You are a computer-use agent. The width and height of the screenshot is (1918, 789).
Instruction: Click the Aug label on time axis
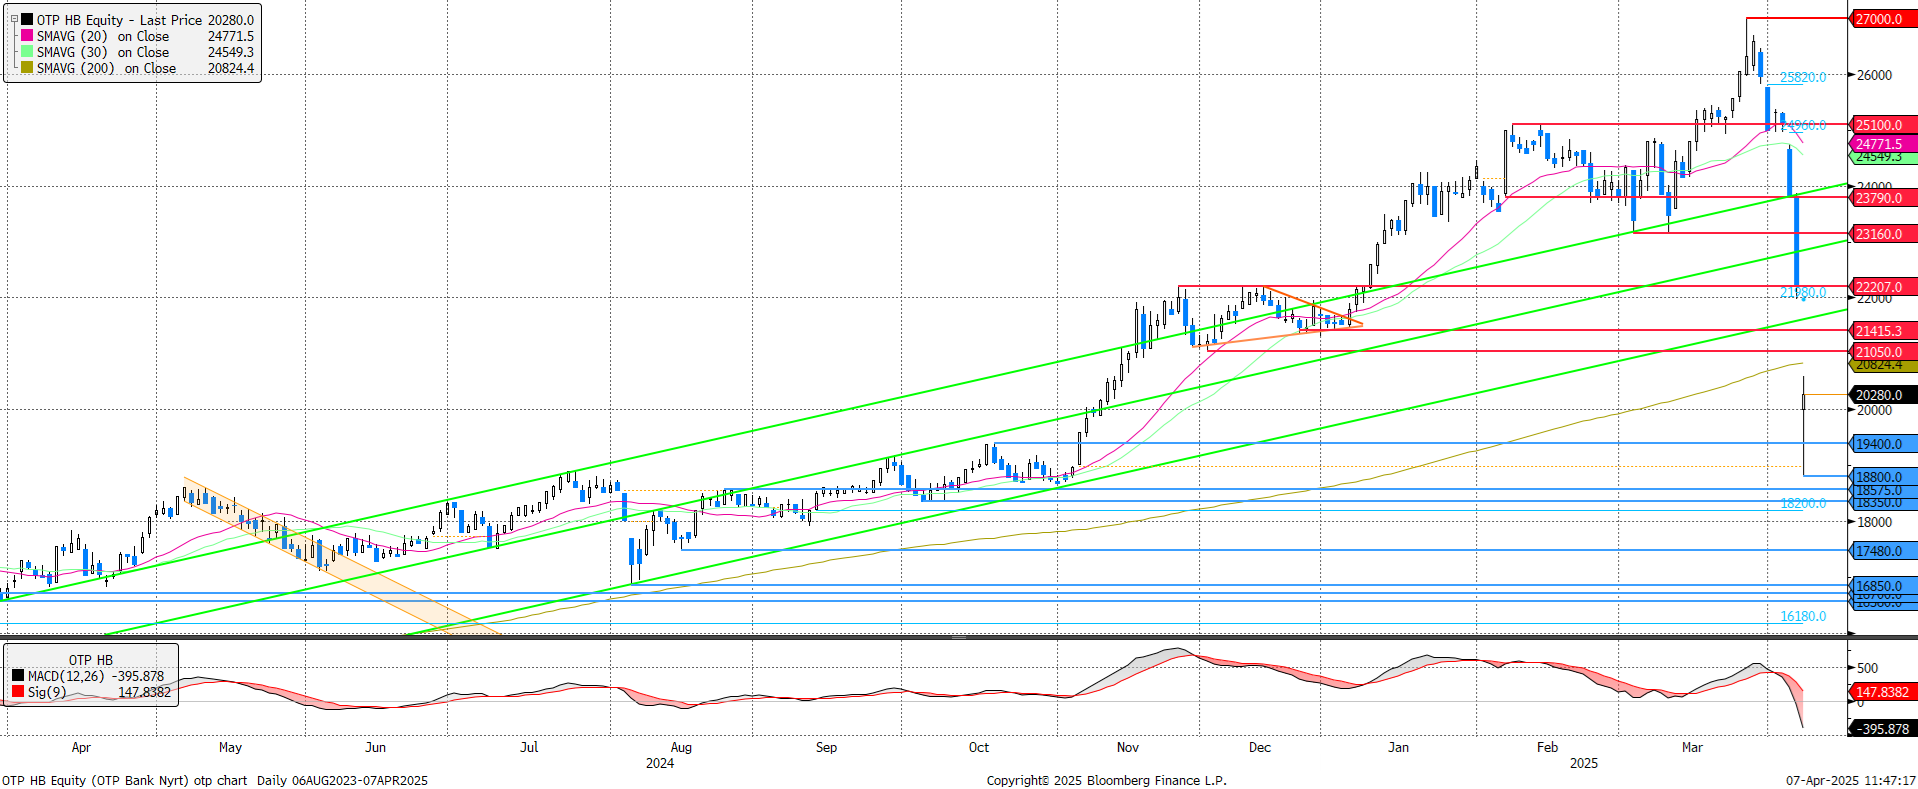[681, 747]
